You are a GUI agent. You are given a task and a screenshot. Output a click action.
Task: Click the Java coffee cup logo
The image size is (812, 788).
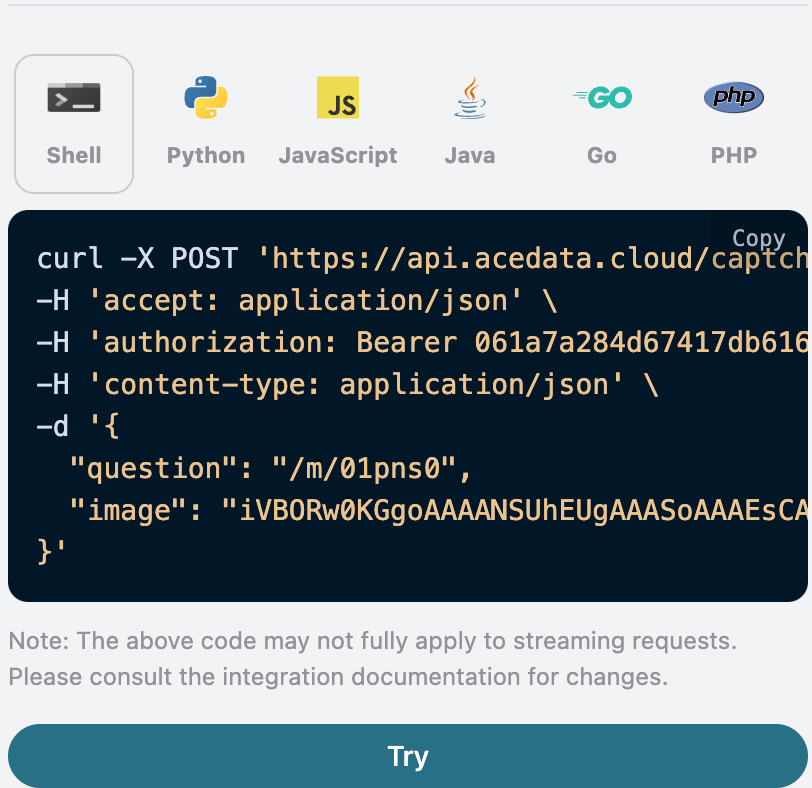click(x=469, y=97)
